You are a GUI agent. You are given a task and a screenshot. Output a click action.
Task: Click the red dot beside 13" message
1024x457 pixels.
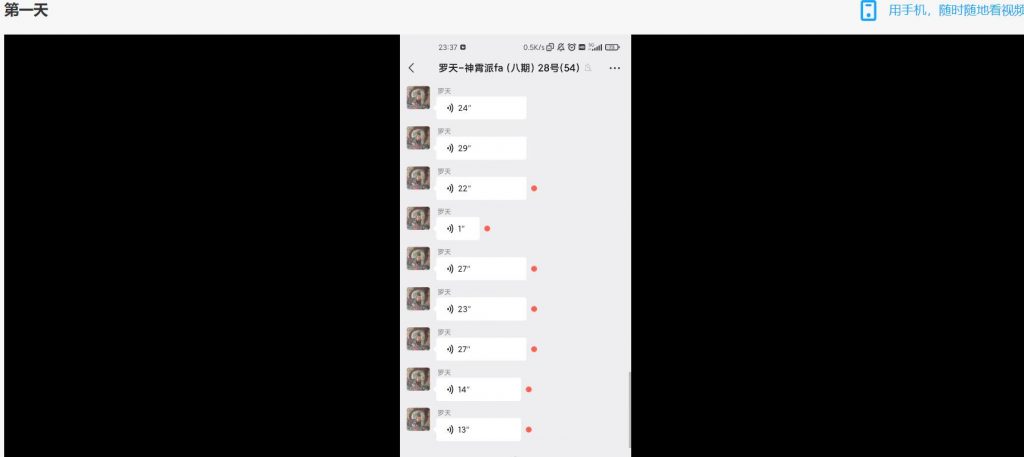pyautogui.click(x=528, y=430)
